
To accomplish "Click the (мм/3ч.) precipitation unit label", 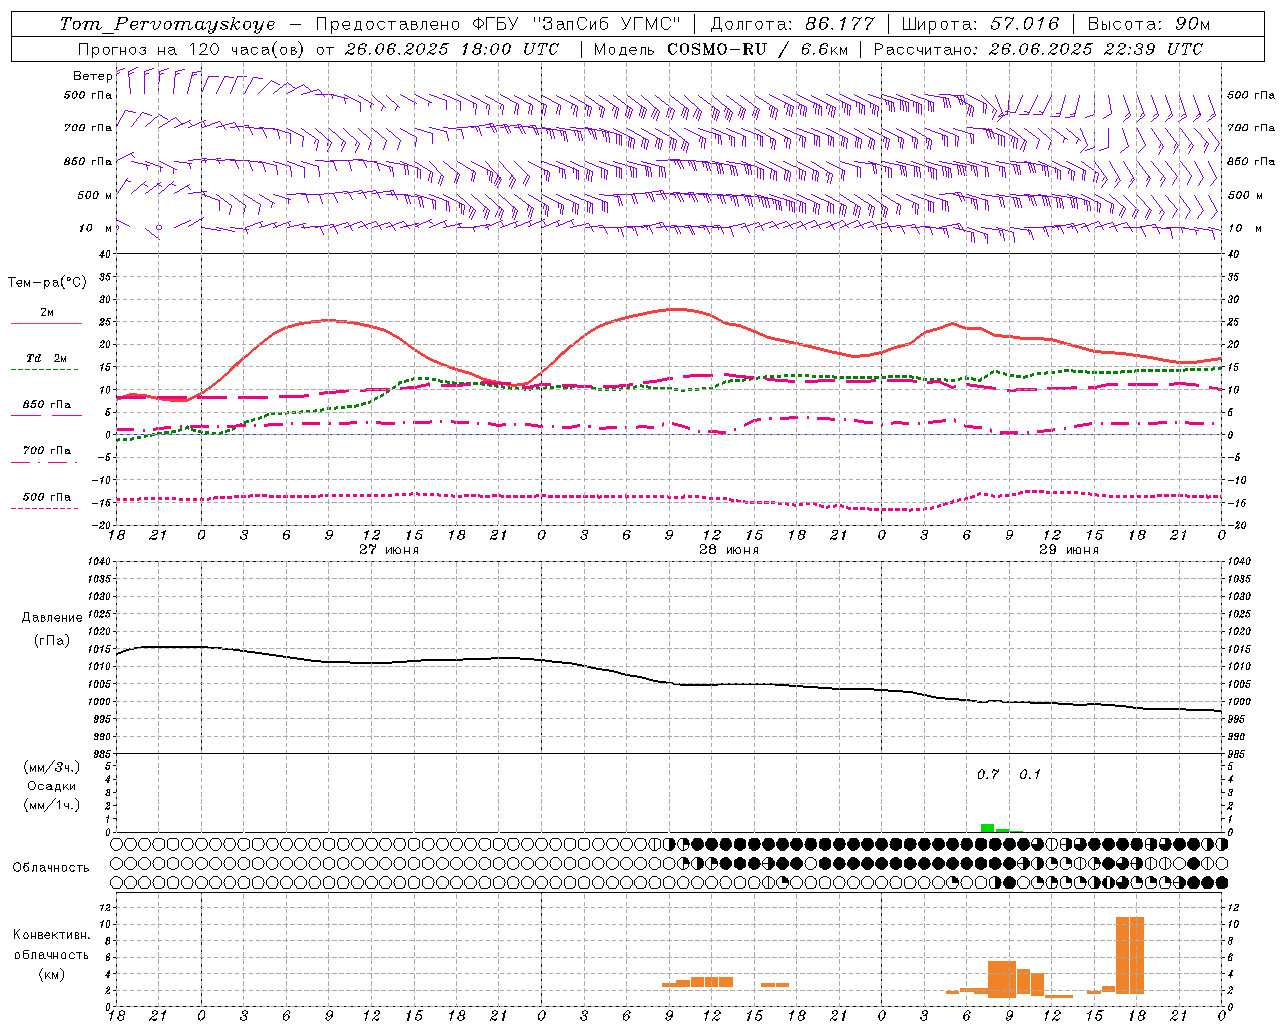I will (52, 767).
